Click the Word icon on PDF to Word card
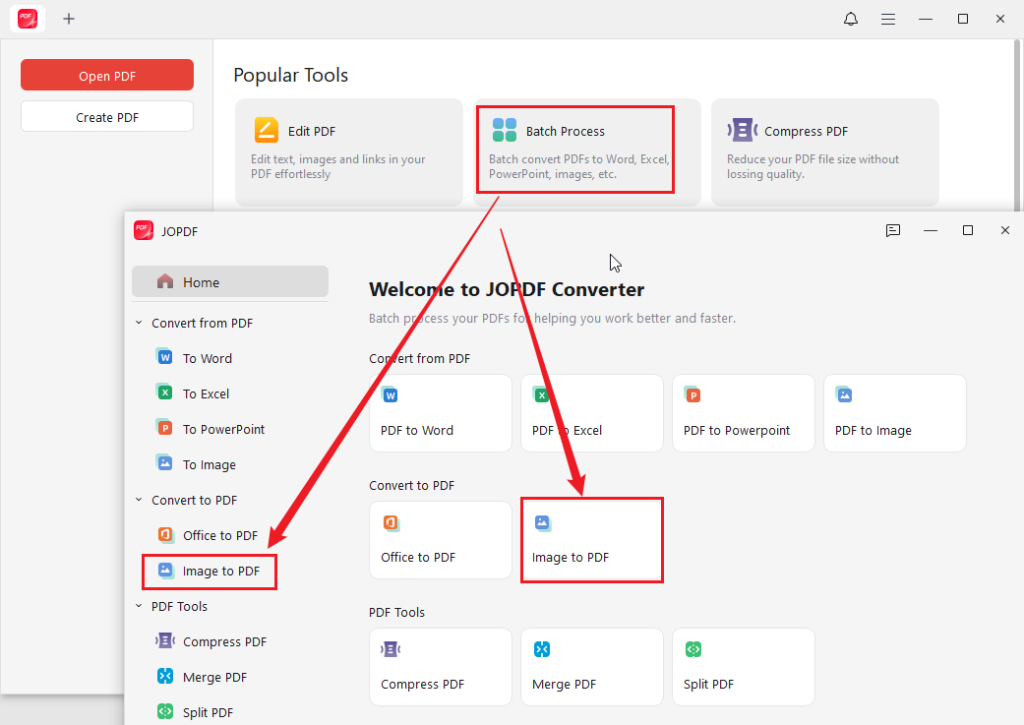The width and height of the screenshot is (1024, 725). [390, 395]
